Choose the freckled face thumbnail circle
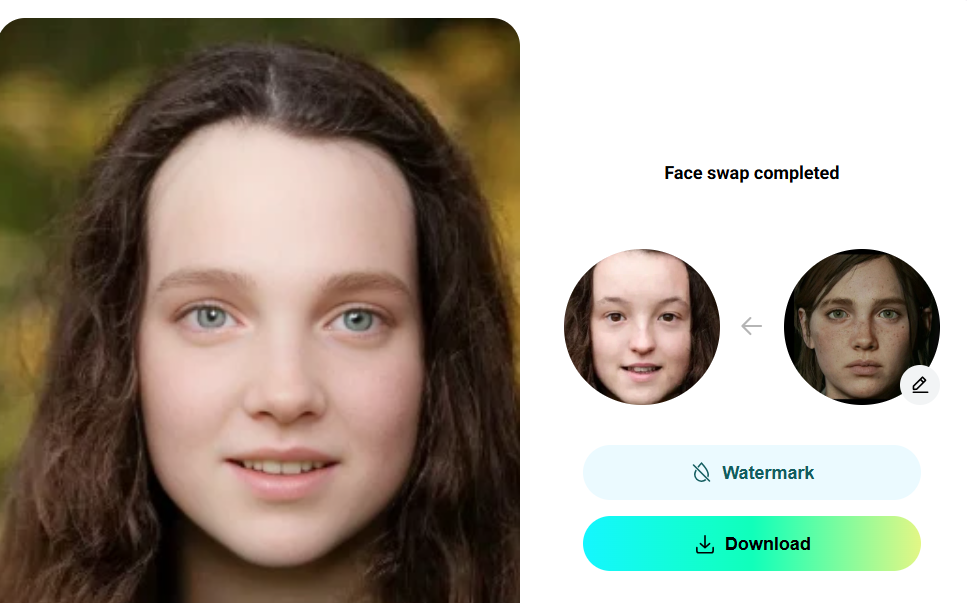967x603 pixels. 862,327
